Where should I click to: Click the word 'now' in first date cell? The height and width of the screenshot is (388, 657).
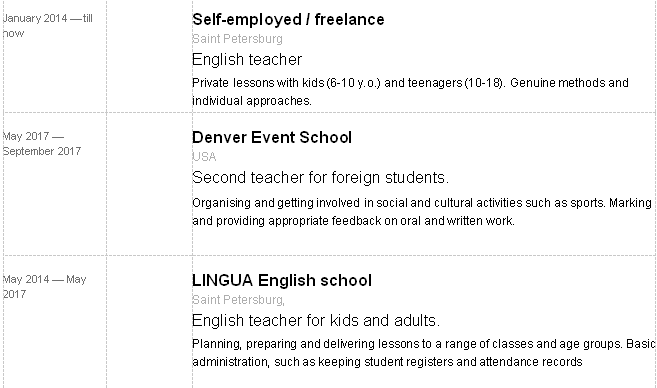pos(13,34)
